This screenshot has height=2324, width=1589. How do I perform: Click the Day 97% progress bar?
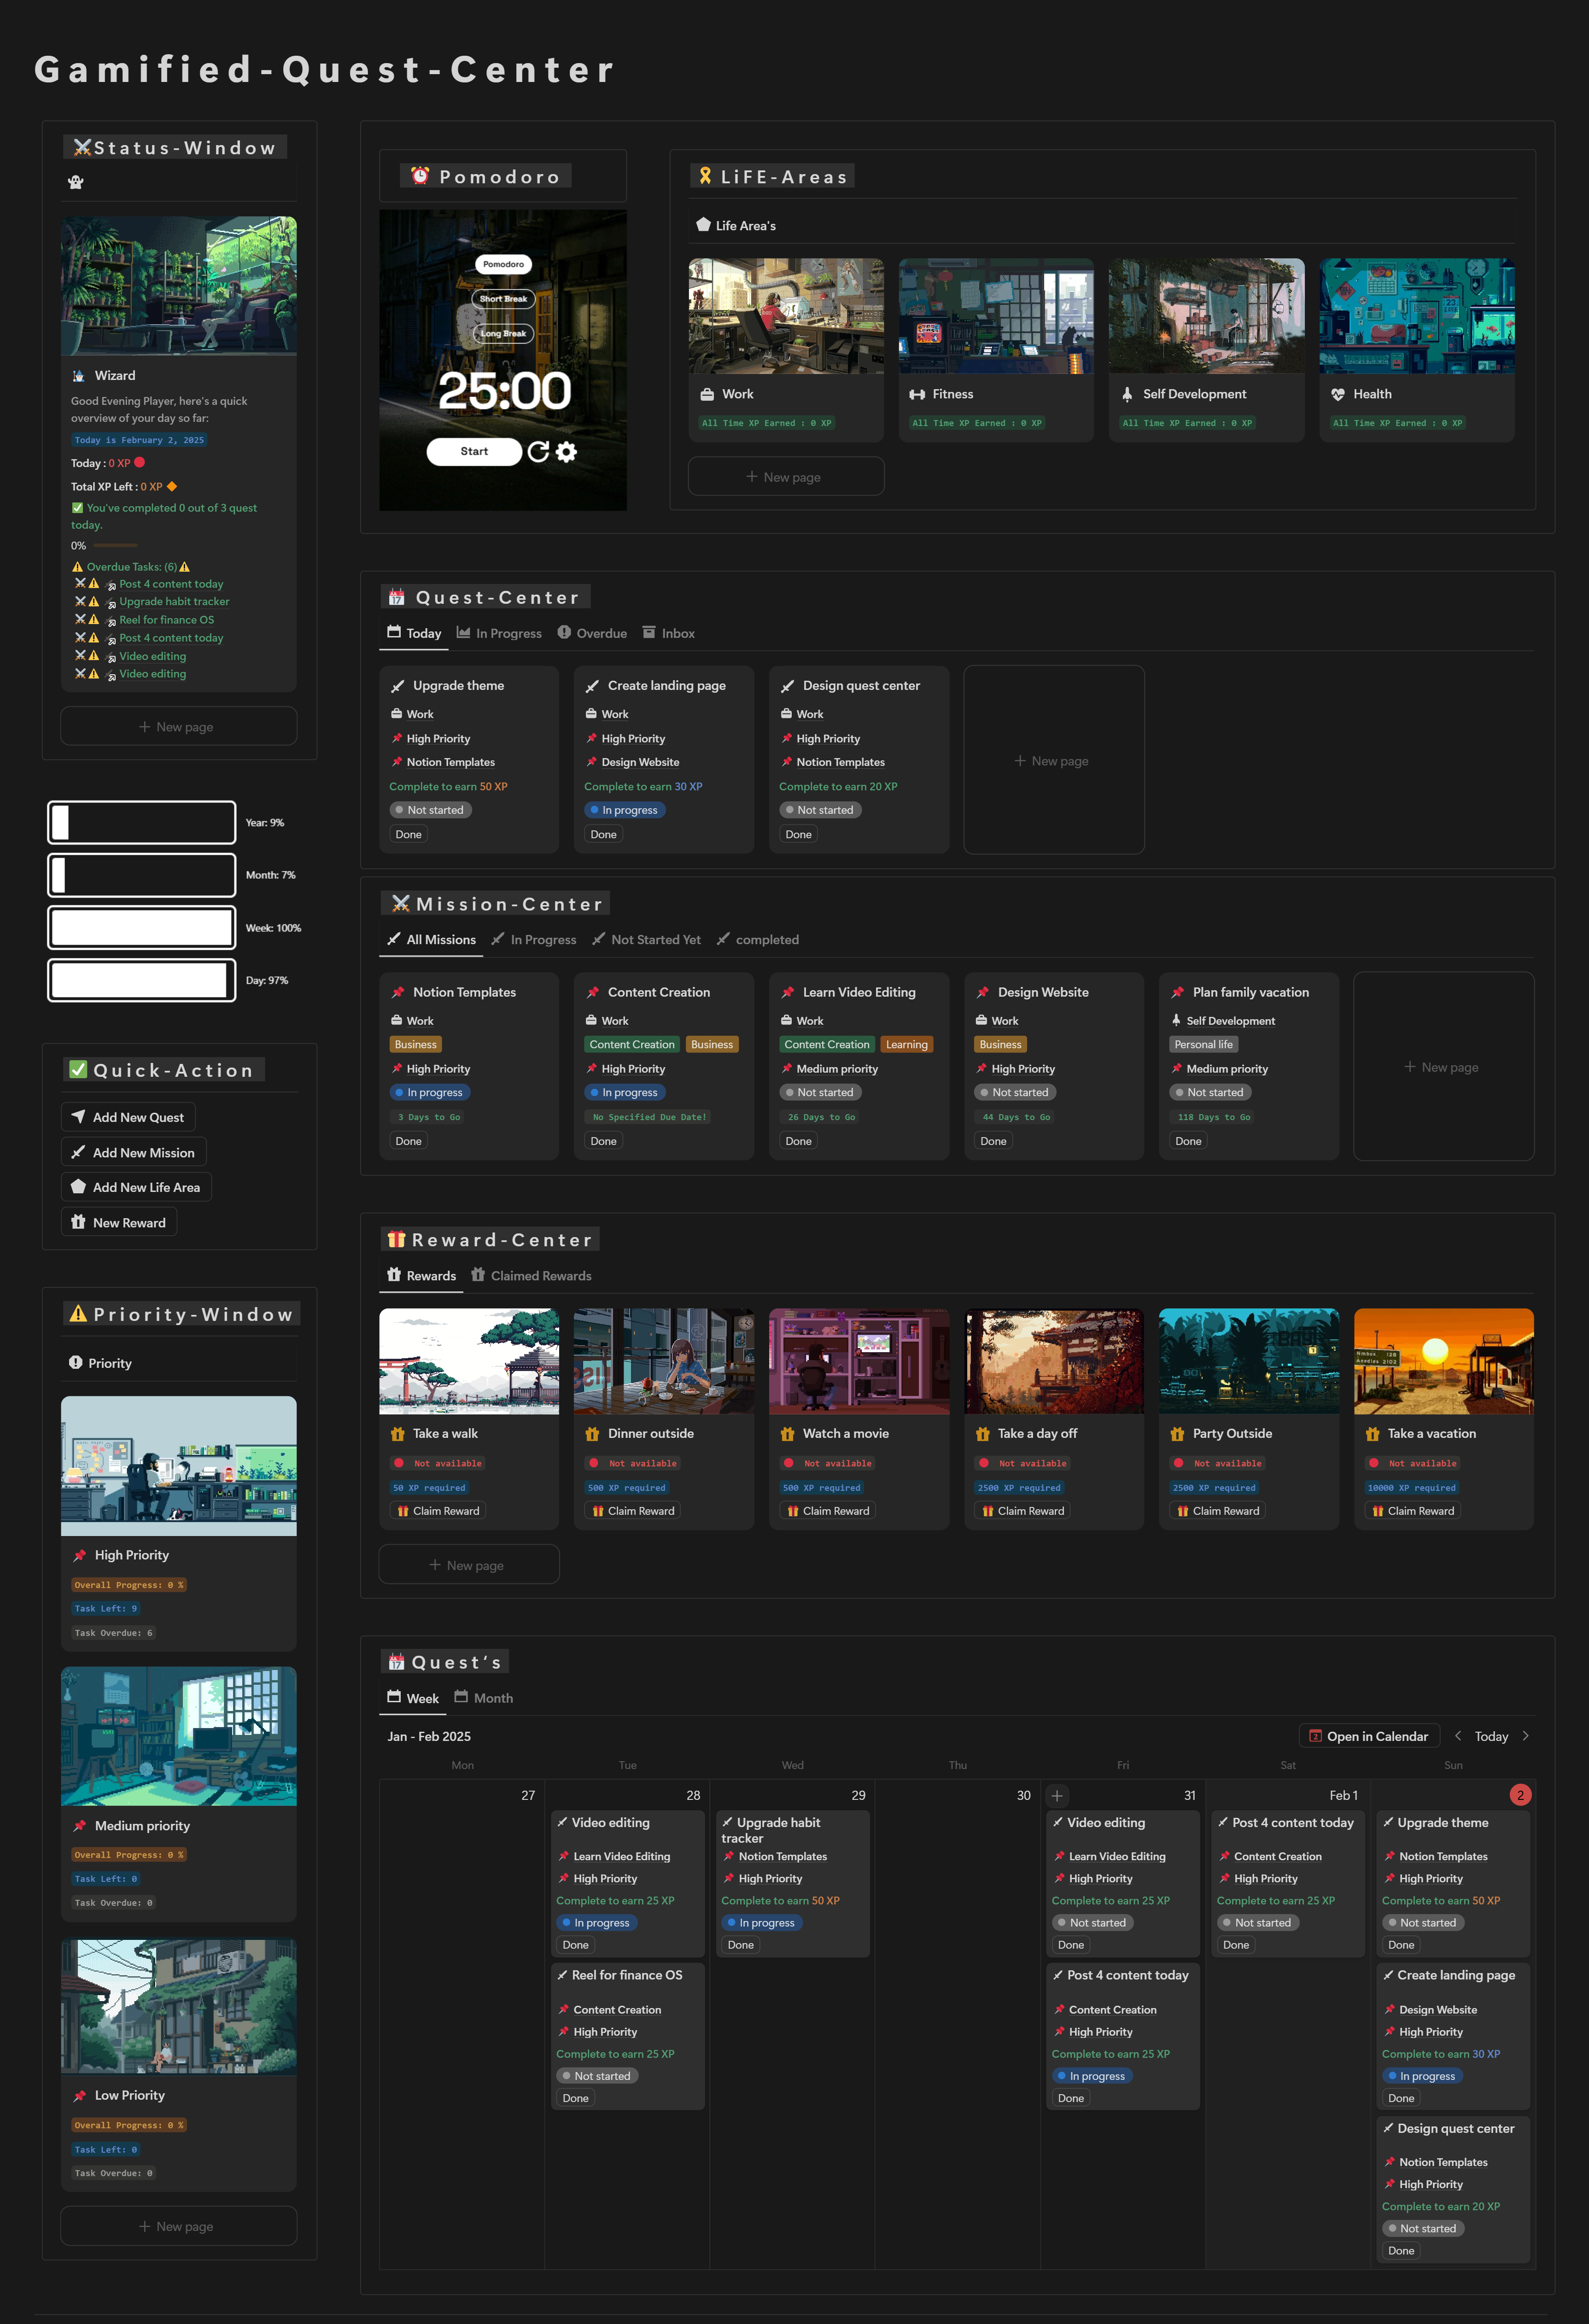point(142,980)
